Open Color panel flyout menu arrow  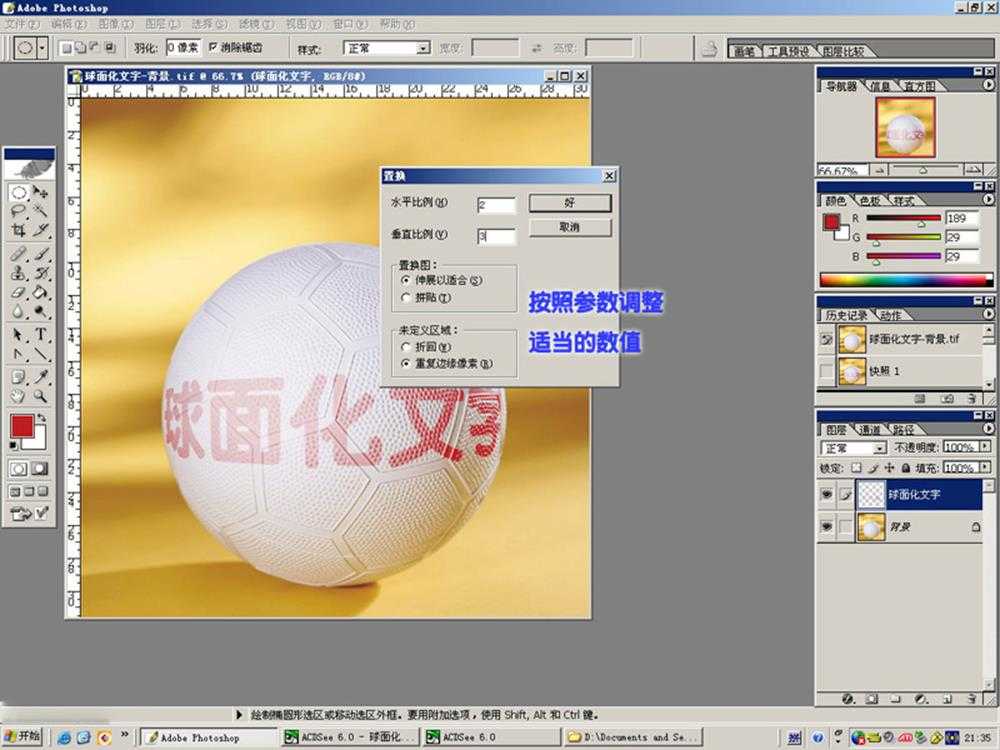click(988, 200)
